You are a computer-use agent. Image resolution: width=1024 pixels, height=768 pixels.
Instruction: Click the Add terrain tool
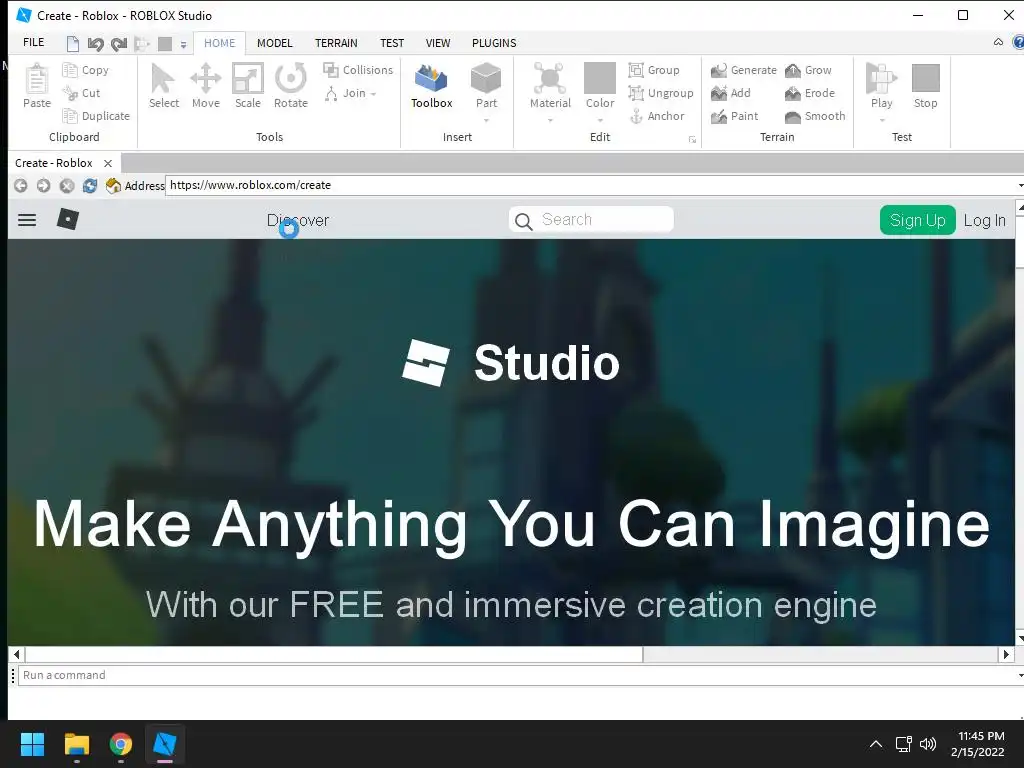click(x=731, y=93)
